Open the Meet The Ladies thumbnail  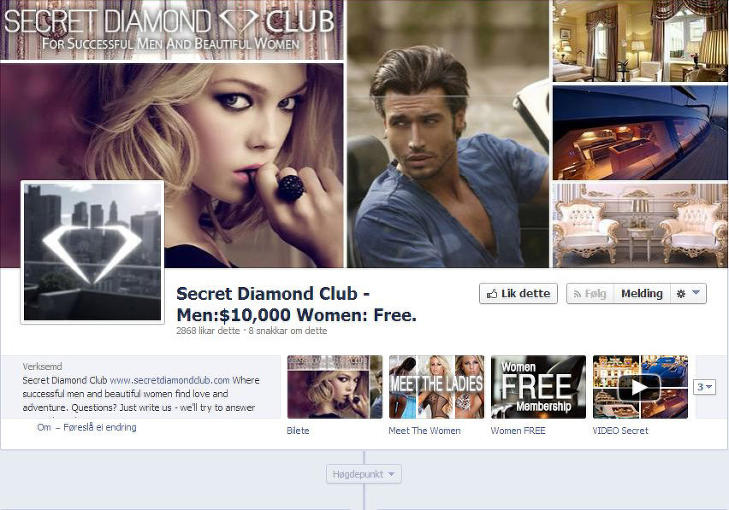[437, 387]
